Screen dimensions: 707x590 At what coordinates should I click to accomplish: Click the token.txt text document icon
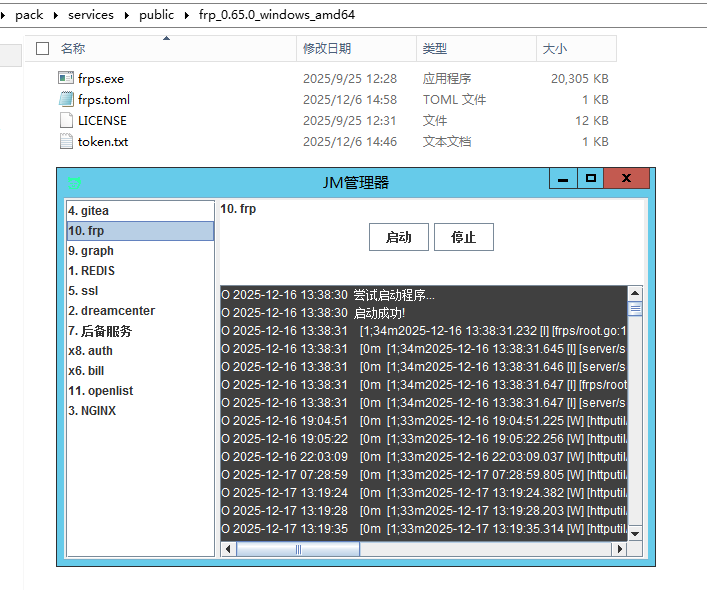[66, 141]
